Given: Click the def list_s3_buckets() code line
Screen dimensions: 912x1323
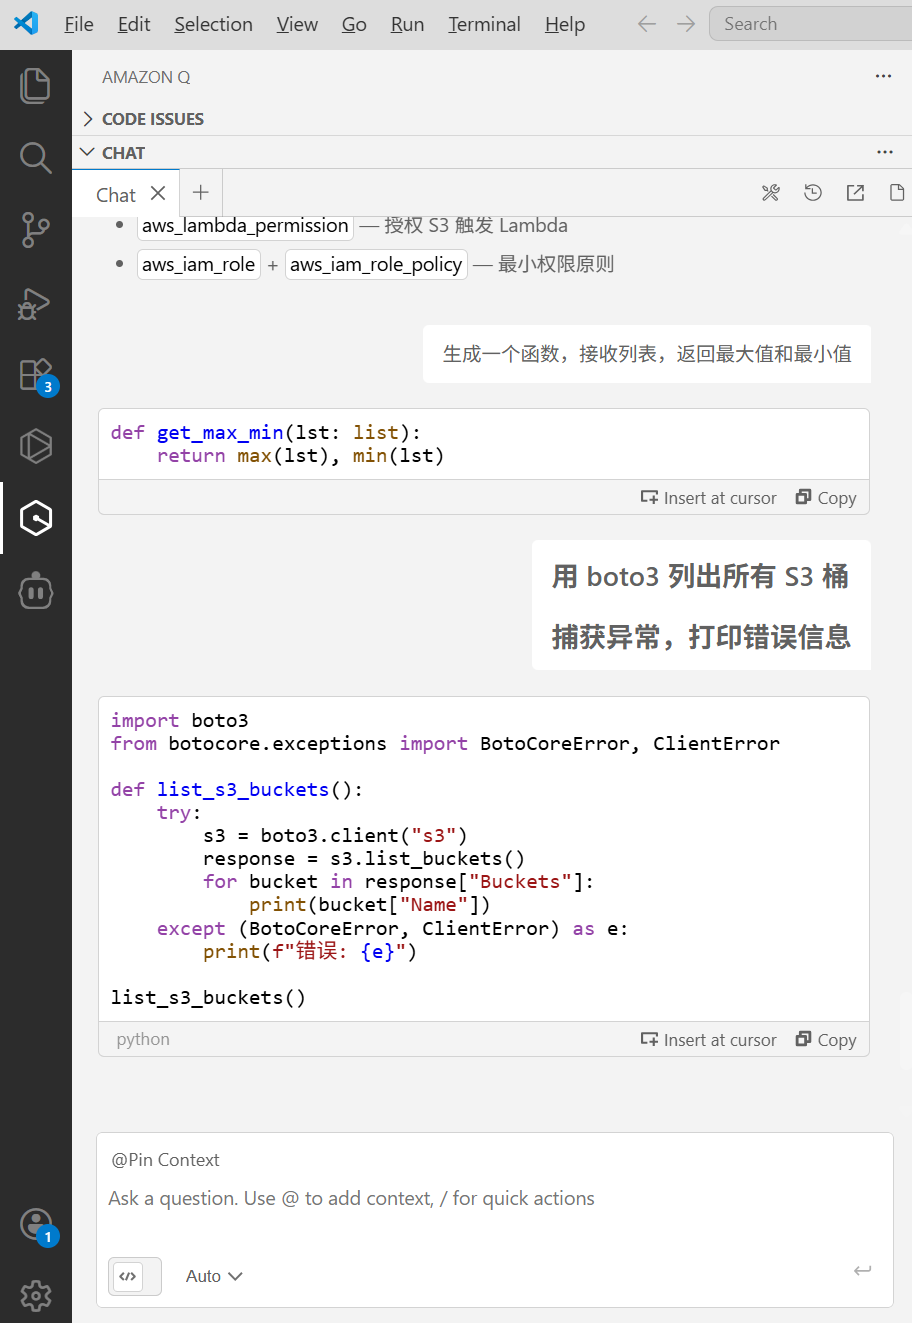Looking at the screenshot, I should tap(237, 790).
